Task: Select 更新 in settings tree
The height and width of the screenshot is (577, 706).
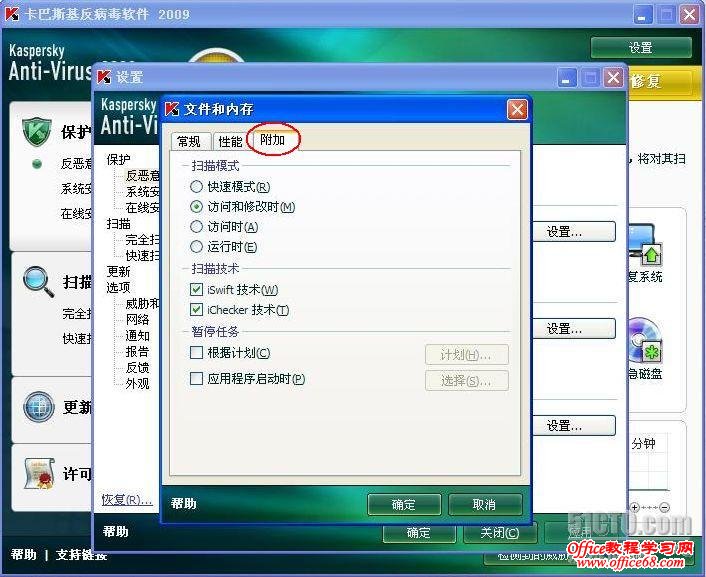Action: (118, 271)
